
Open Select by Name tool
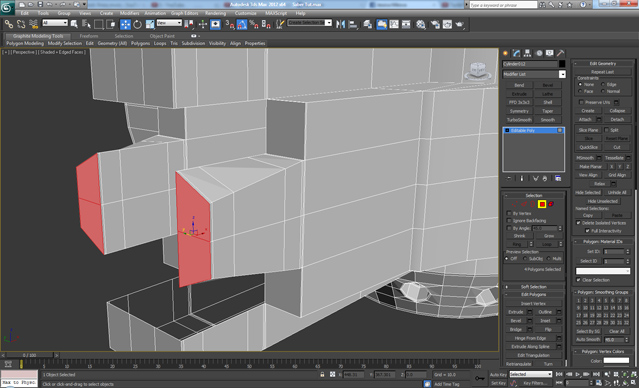pos(86,24)
